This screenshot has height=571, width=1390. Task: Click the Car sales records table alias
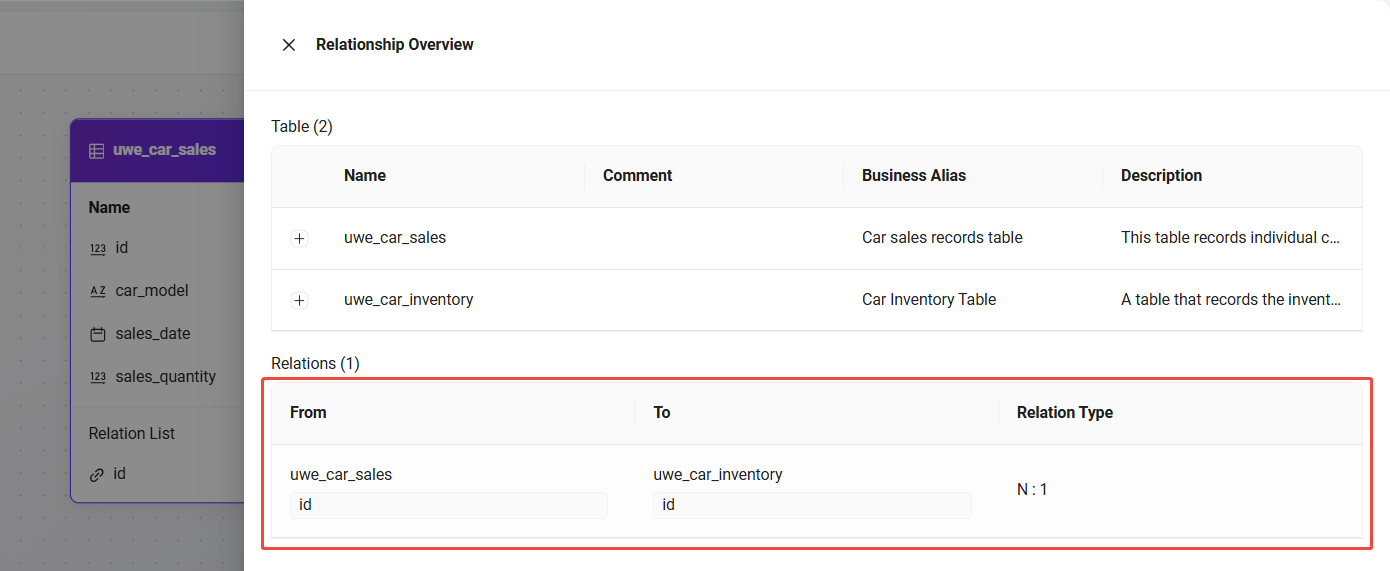pos(942,238)
